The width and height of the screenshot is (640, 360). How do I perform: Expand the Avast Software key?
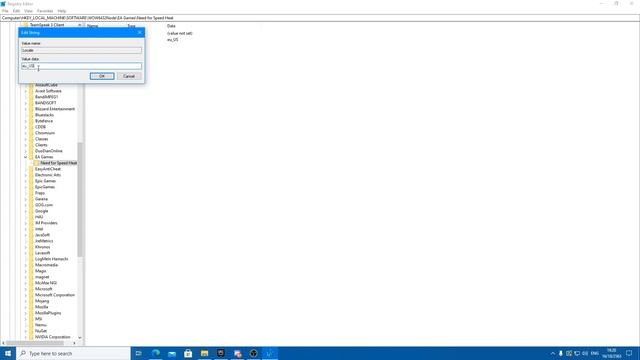point(25,91)
